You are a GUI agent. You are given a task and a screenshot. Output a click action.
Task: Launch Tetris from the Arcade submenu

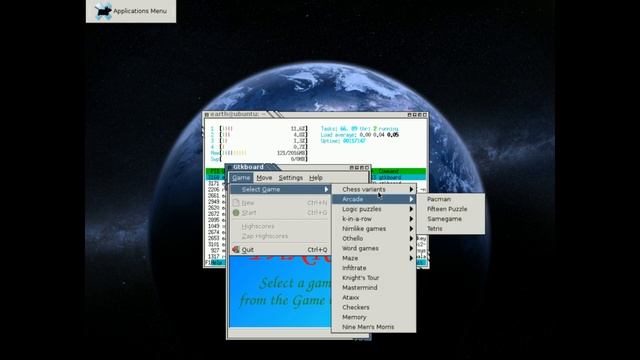(451, 229)
